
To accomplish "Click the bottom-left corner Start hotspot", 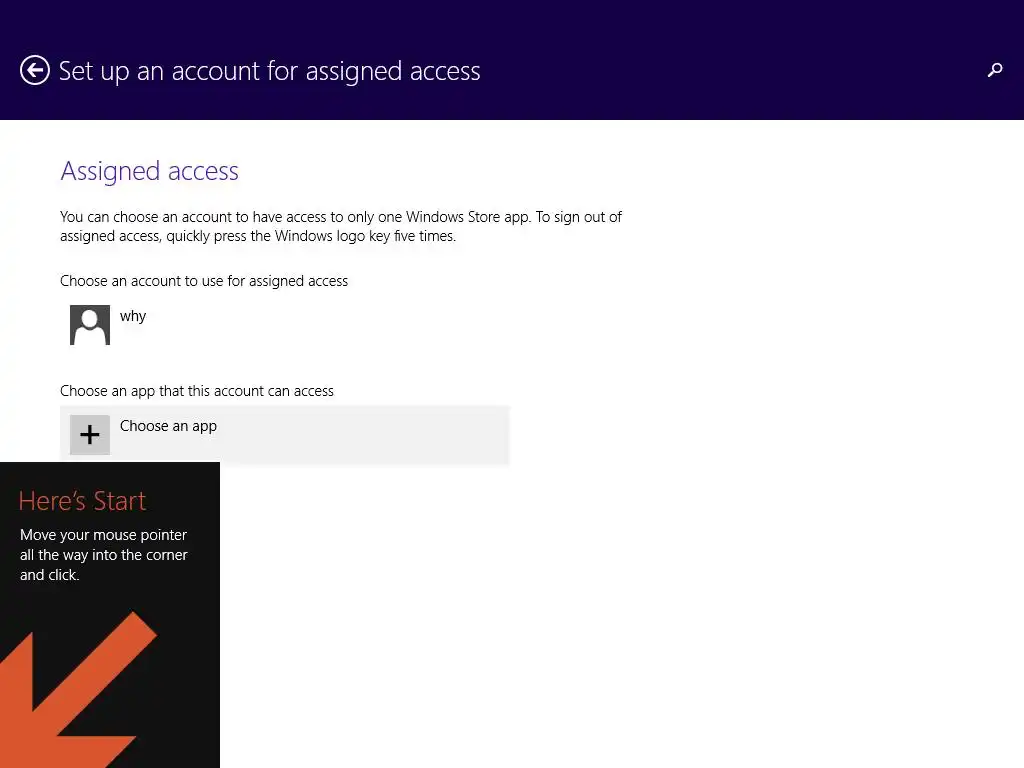I will tap(3, 764).
